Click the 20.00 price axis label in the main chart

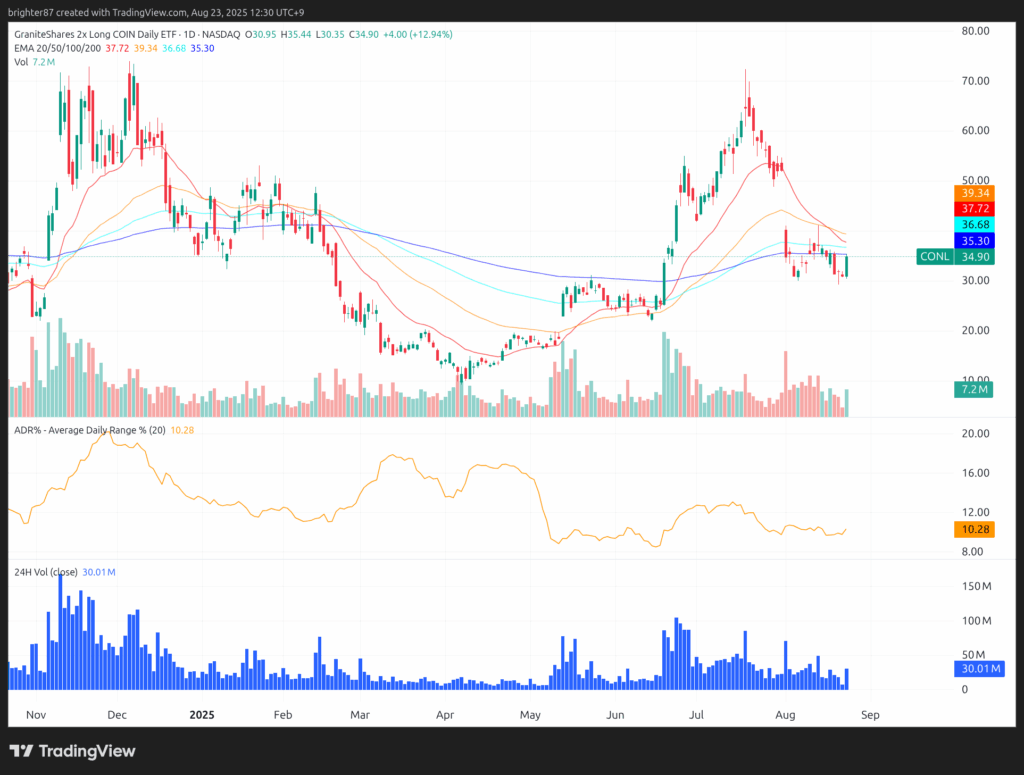pyautogui.click(x=975, y=330)
